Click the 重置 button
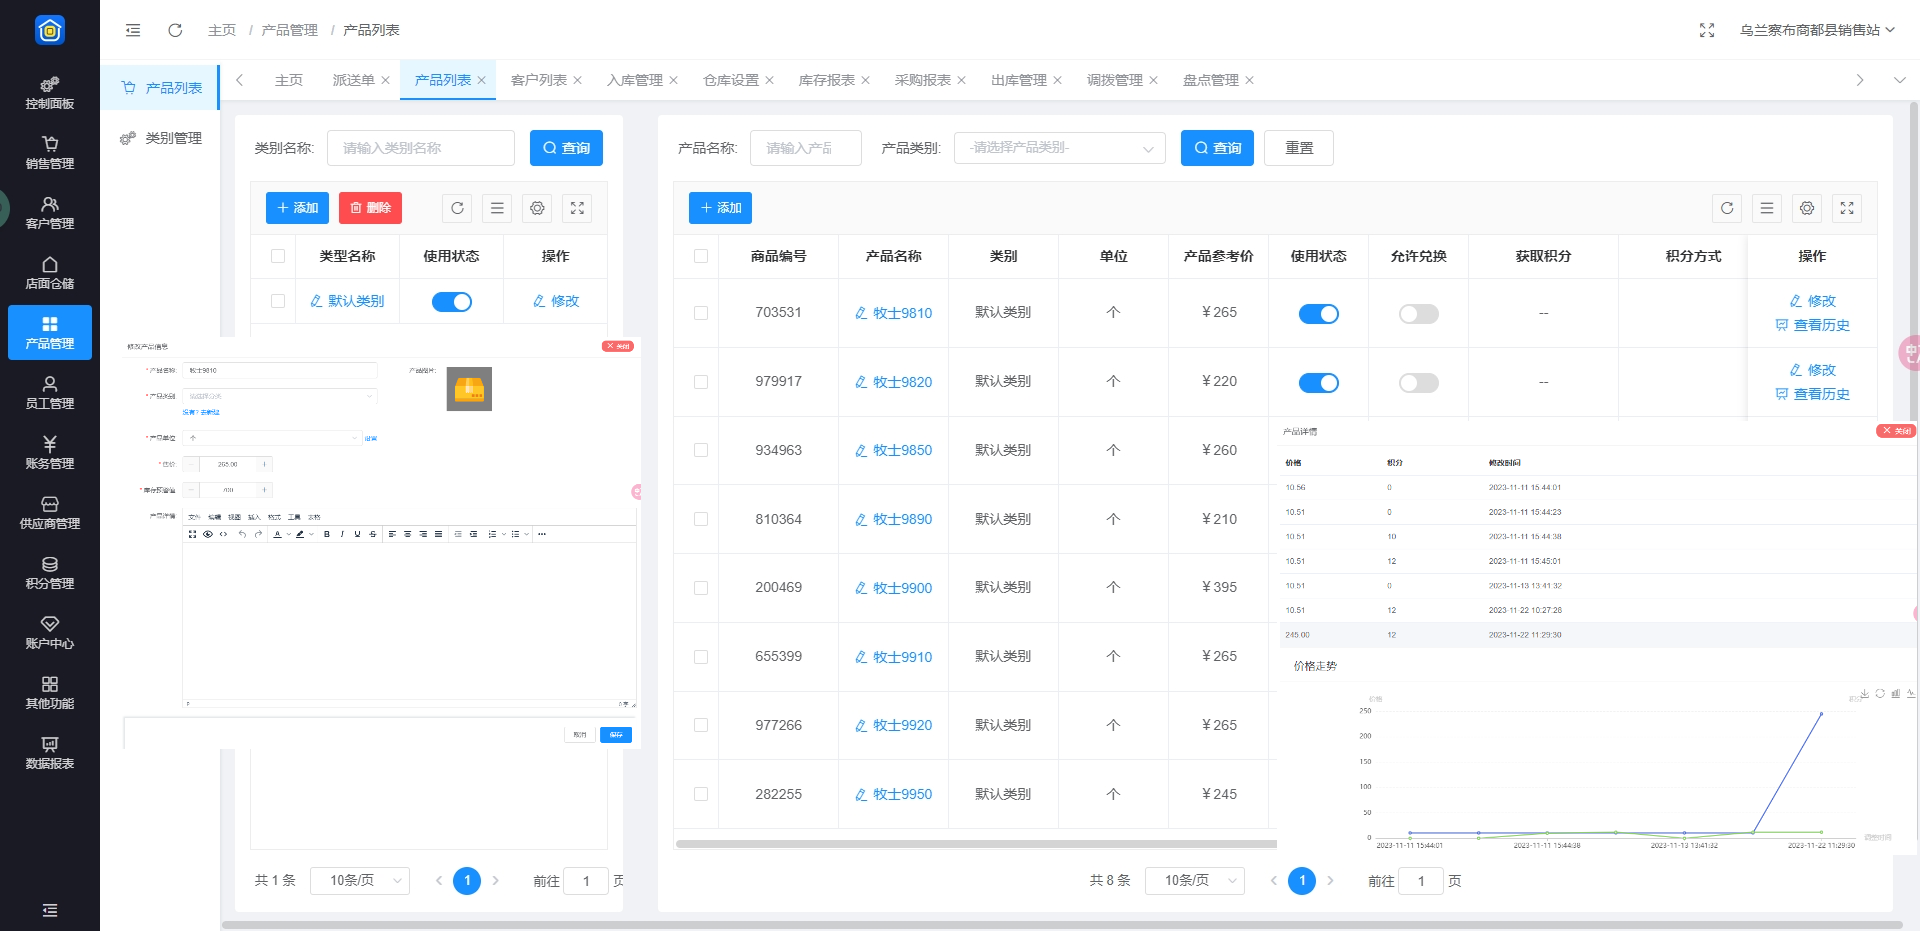The width and height of the screenshot is (1920, 931). click(x=1298, y=148)
